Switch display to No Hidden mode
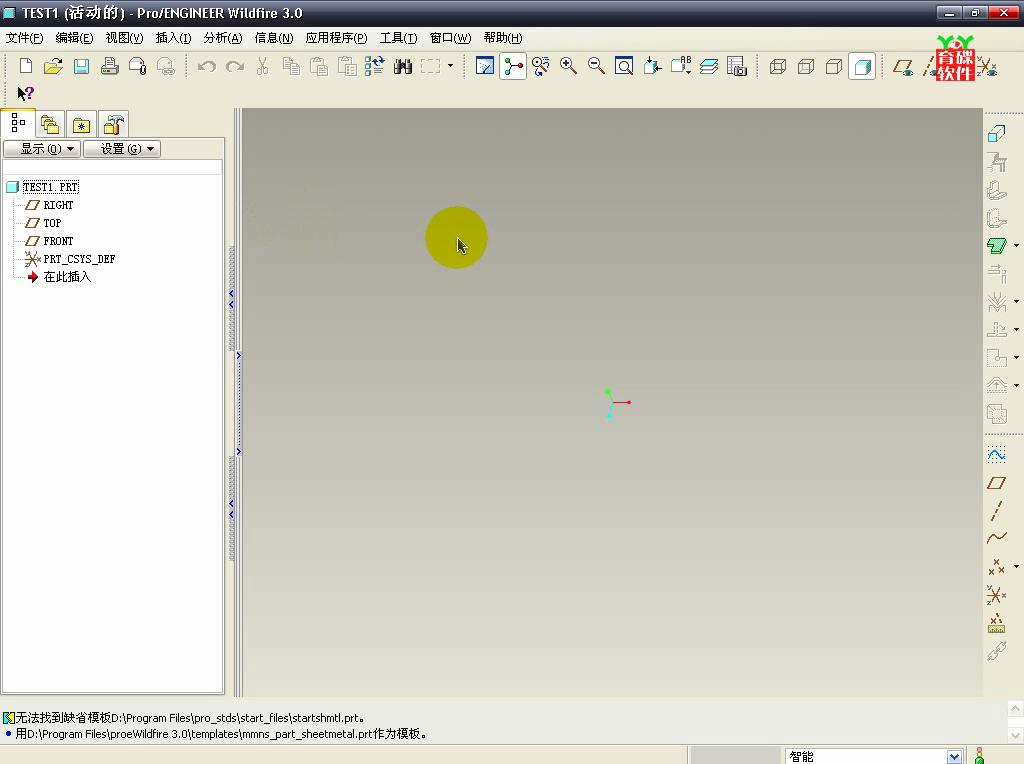Screen dimensions: 1024x764 click(x=834, y=66)
